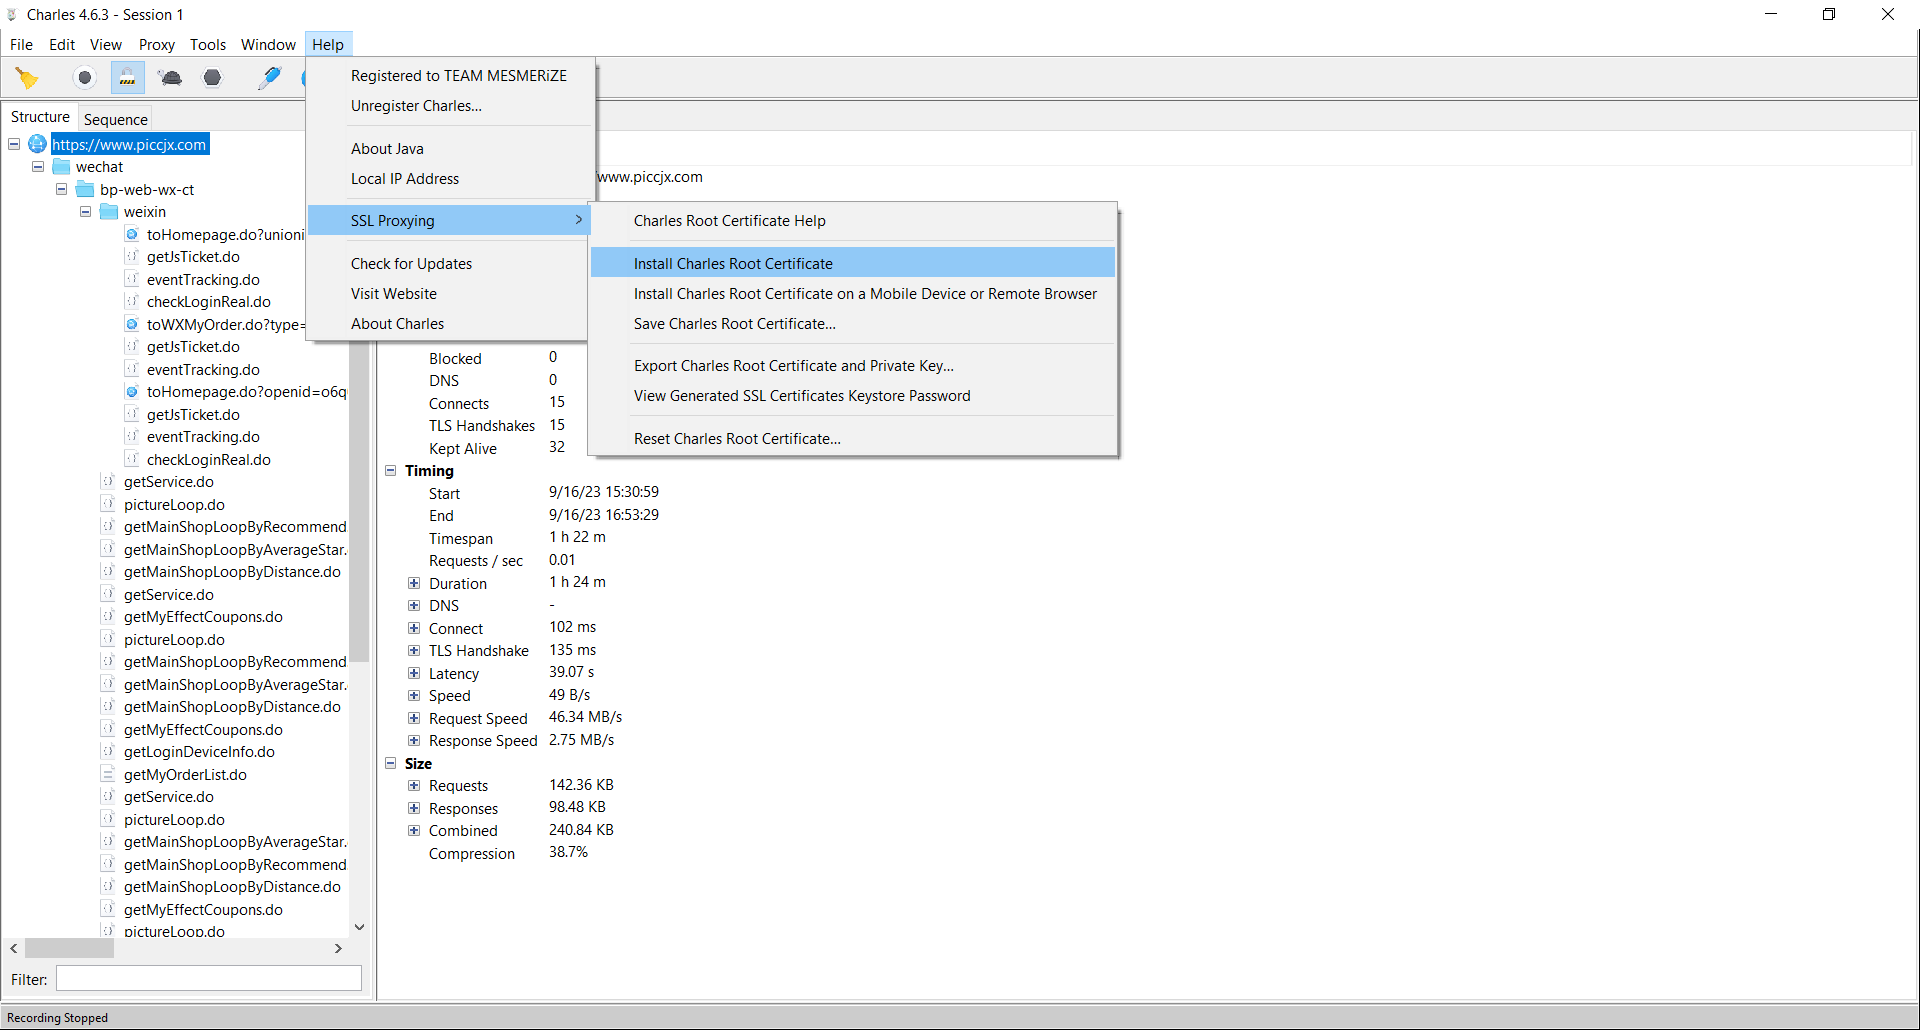Toggle the SSL Proxying padlock icon
1920x1030 pixels.
[x=127, y=78]
